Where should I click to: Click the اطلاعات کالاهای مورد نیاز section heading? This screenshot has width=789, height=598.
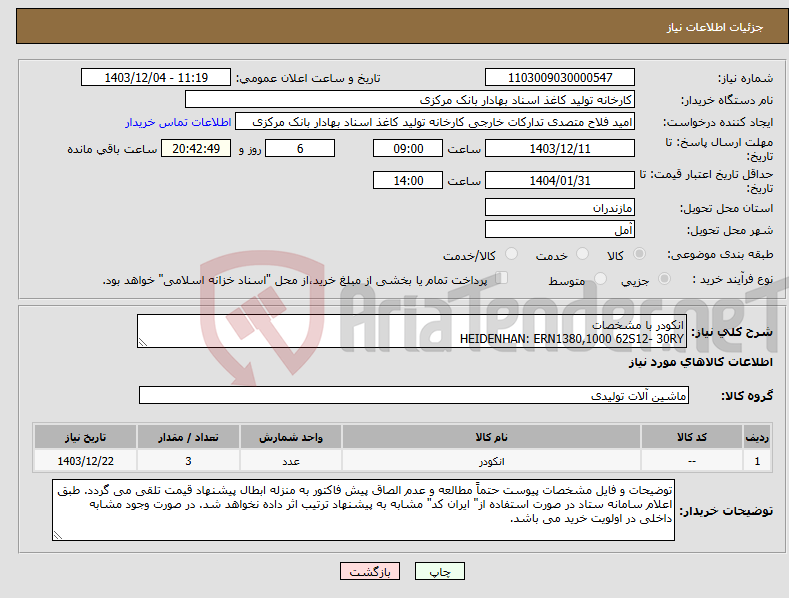click(x=700, y=362)
